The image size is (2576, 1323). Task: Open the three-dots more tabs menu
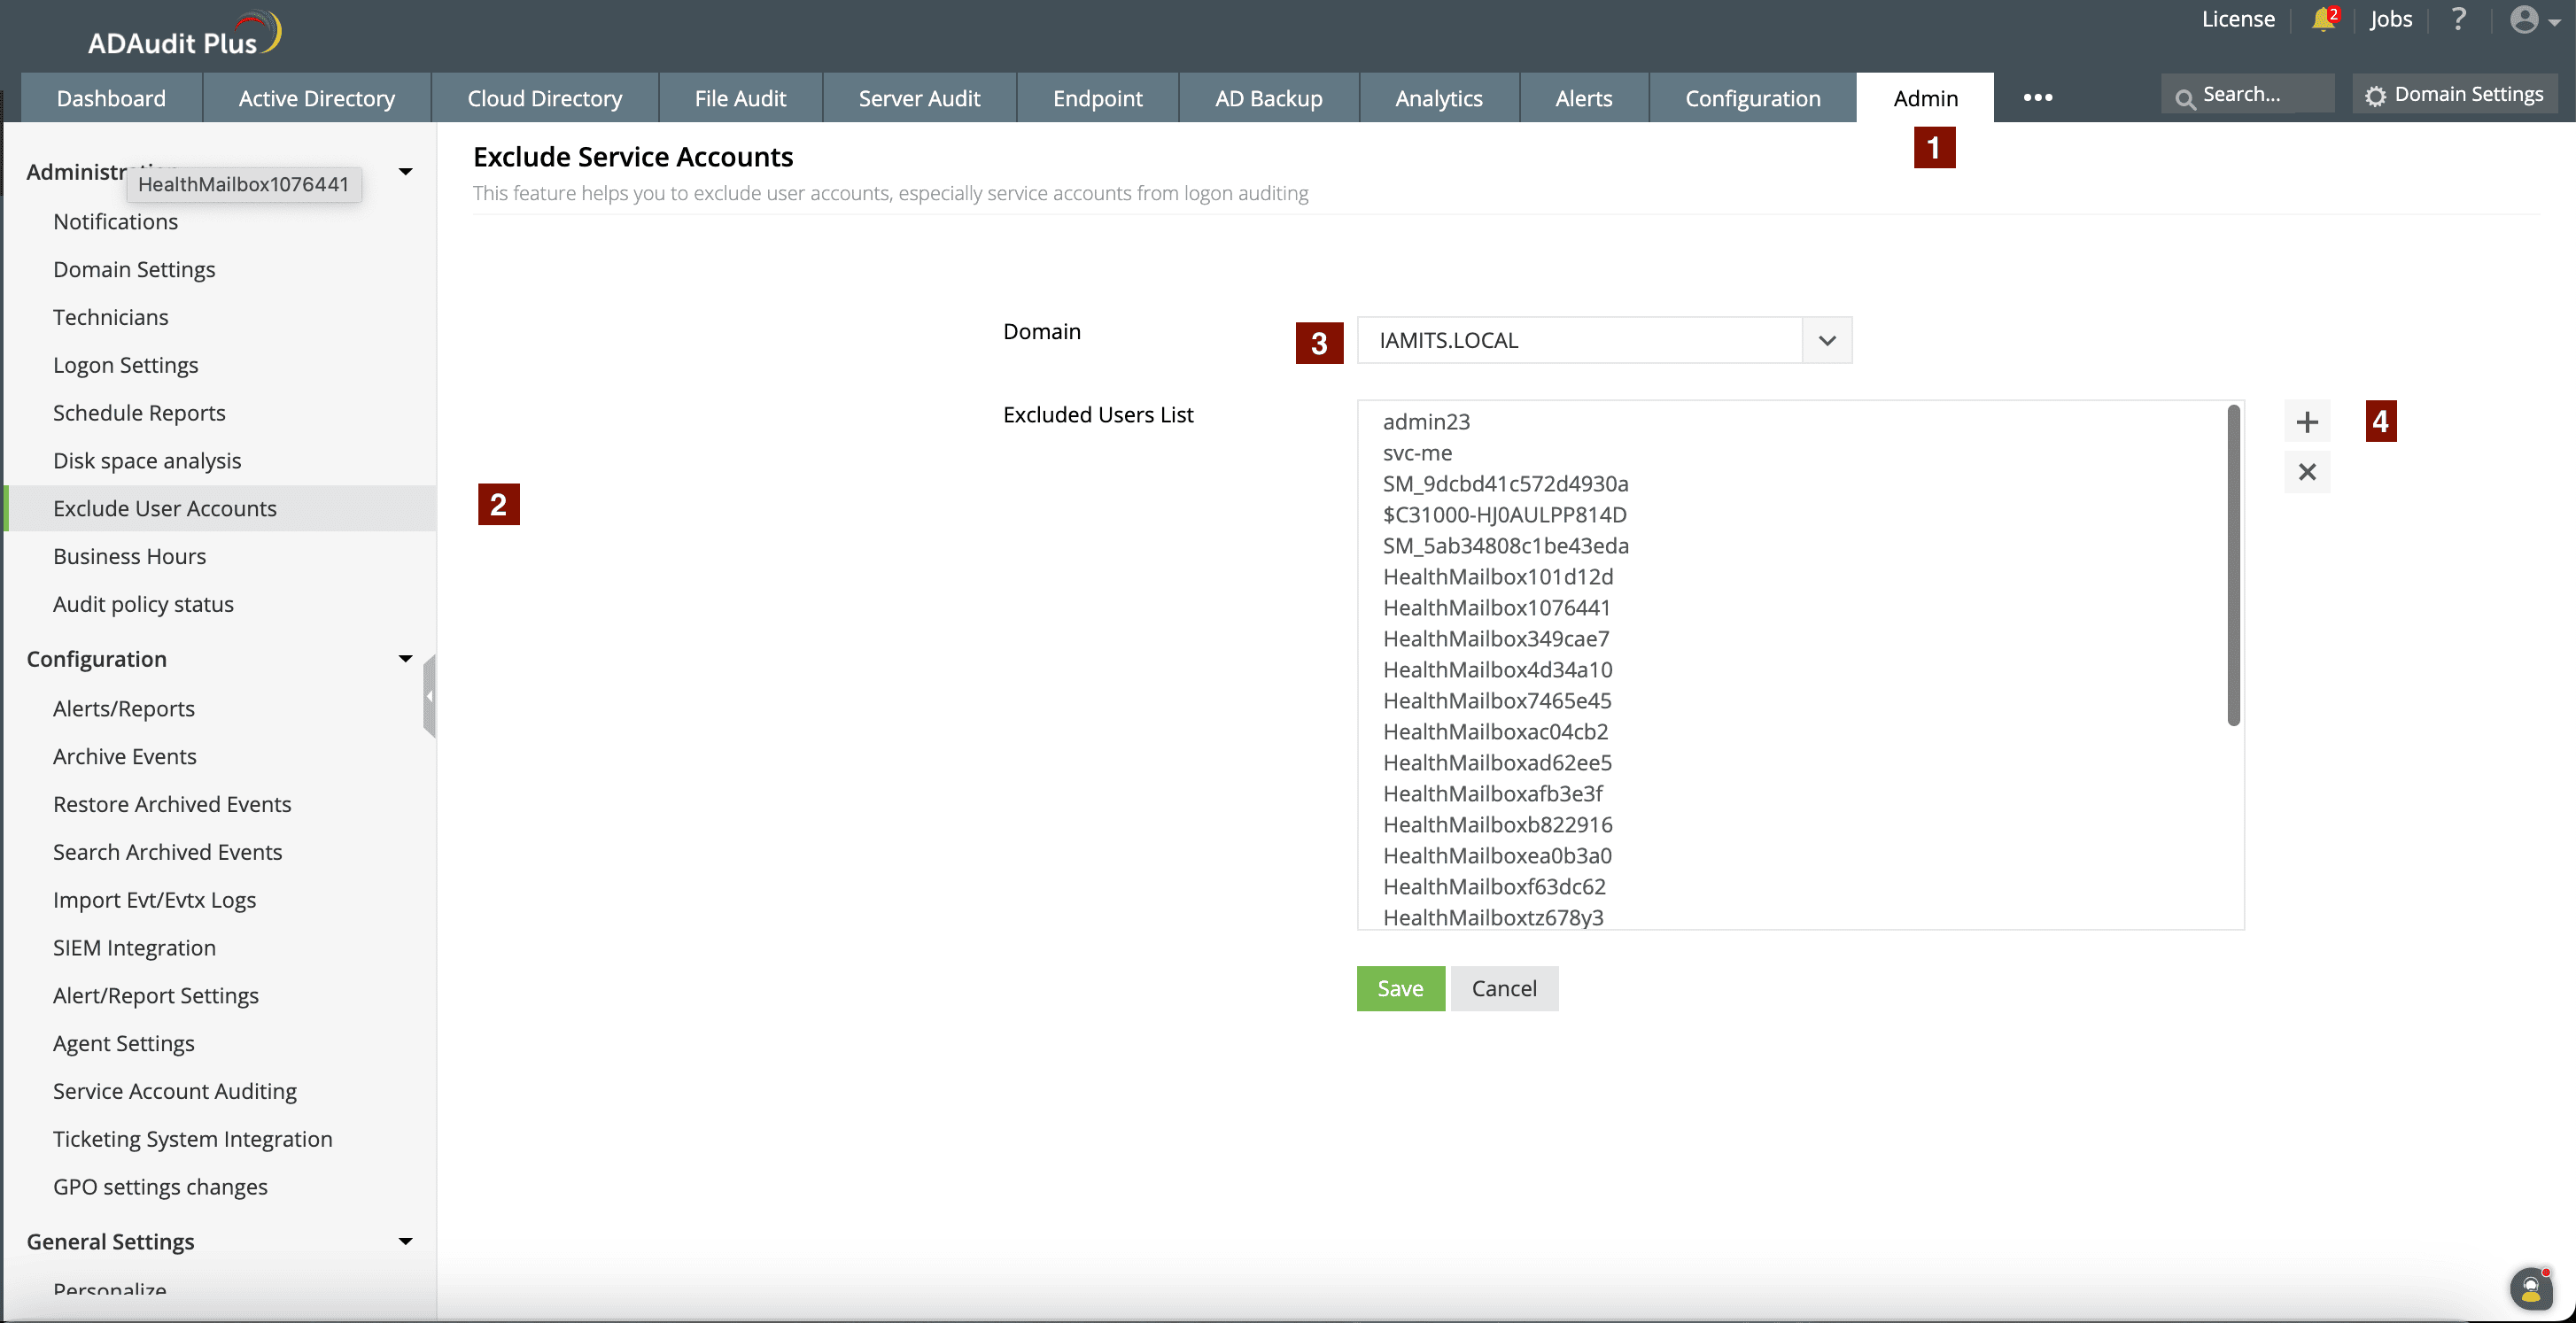pyautogui.click(x=2037, y=98)
